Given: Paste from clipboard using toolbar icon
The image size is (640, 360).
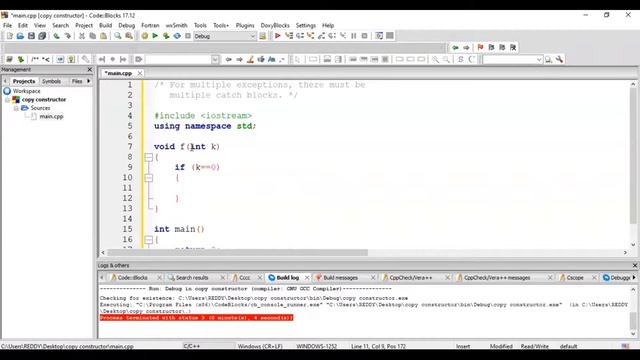Looking at the screenshot, I should [104, 36].
